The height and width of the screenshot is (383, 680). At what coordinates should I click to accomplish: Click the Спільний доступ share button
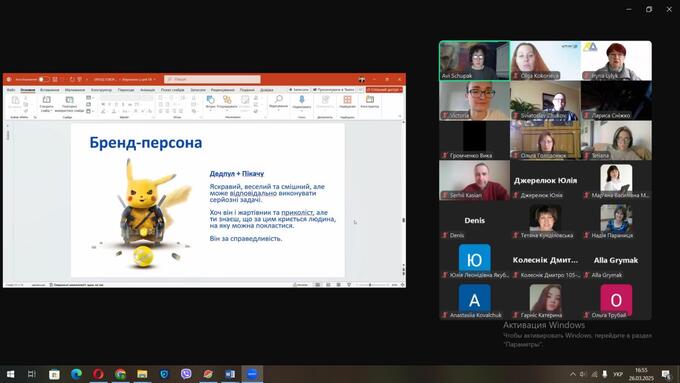point(384,90)
